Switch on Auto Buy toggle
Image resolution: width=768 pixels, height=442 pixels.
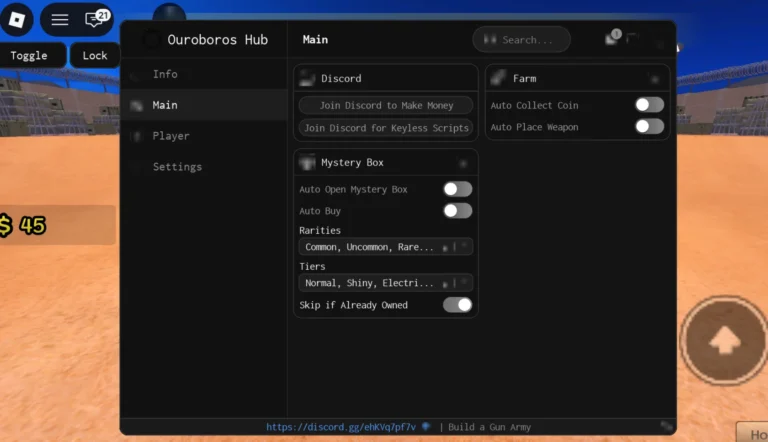pos(457,211)
